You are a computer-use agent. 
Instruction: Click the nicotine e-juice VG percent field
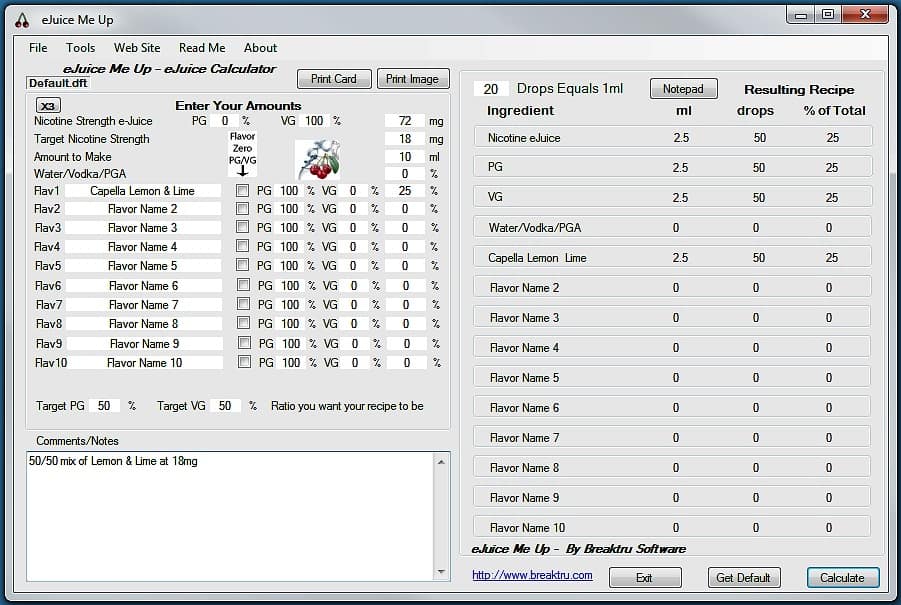(x=314, y=121)
